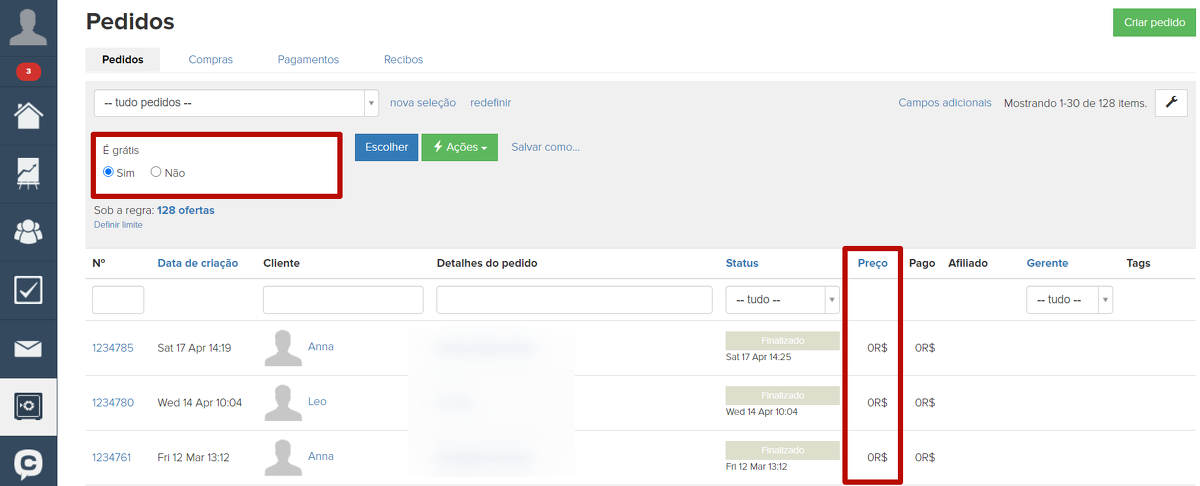Image resolution: width=1200 pixels, height=486 pixels.
Task: Open the sales safe icon
Action: coord(28,406)
